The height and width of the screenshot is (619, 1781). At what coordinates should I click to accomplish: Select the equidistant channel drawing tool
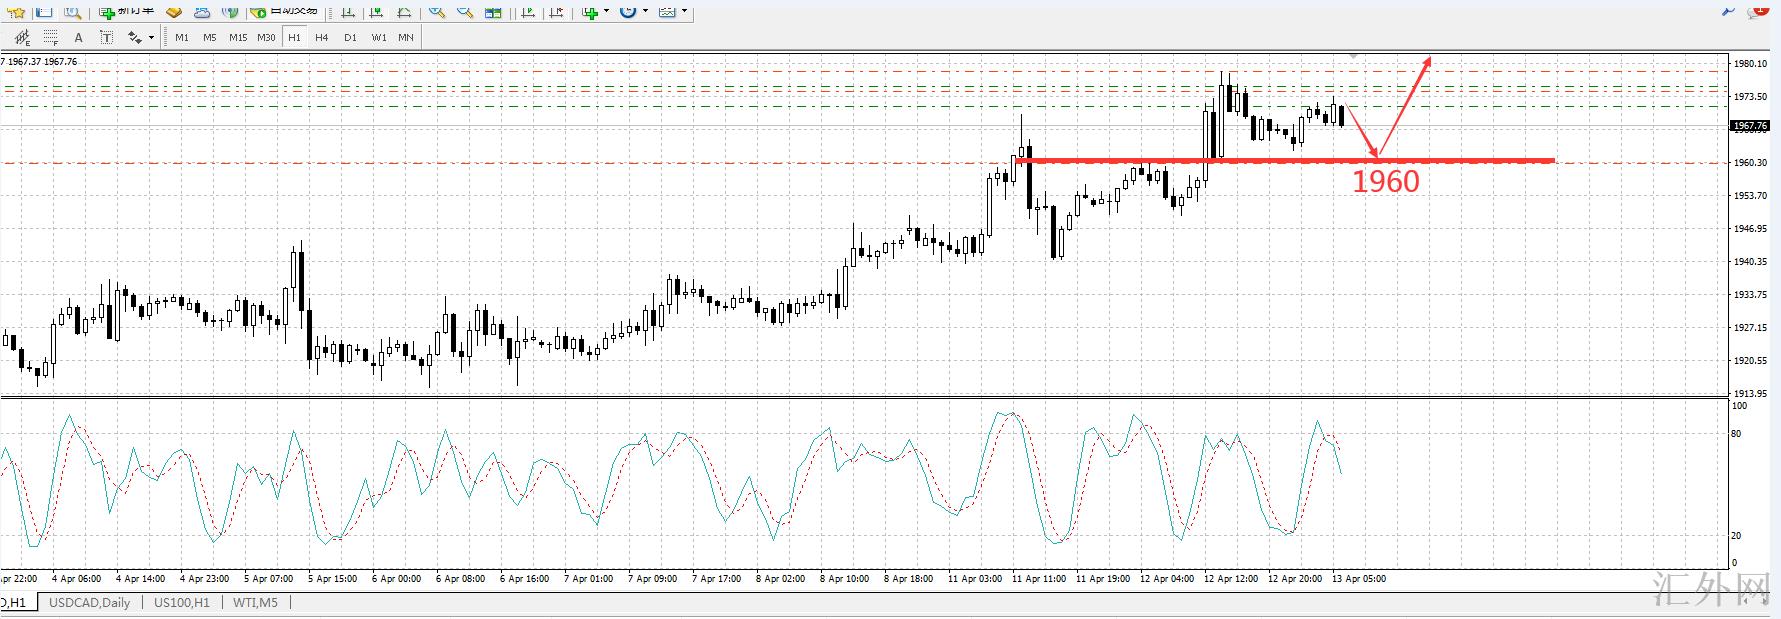(x=22, y=37)
